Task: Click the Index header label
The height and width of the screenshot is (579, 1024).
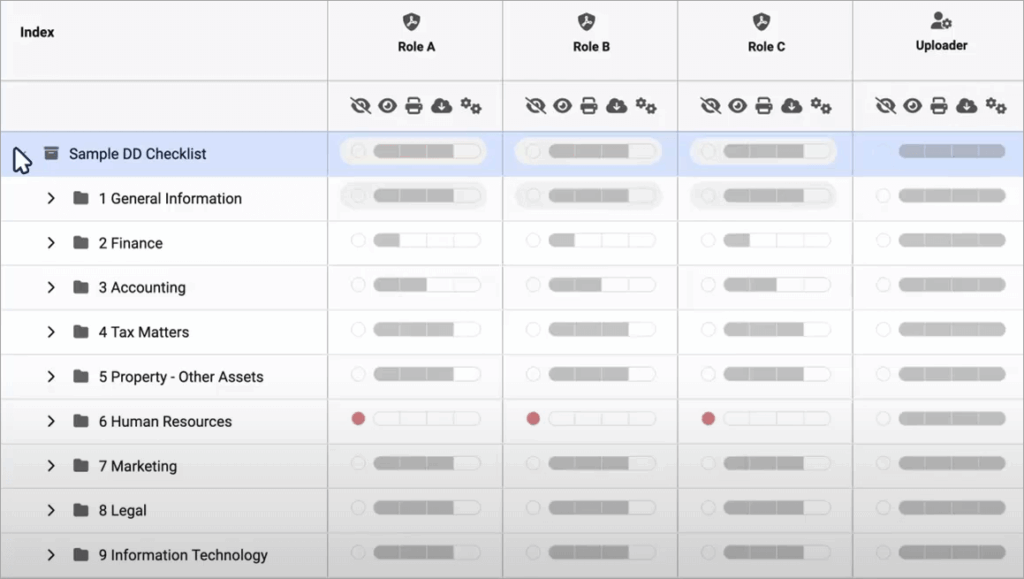Action: (x=36, y=31)
